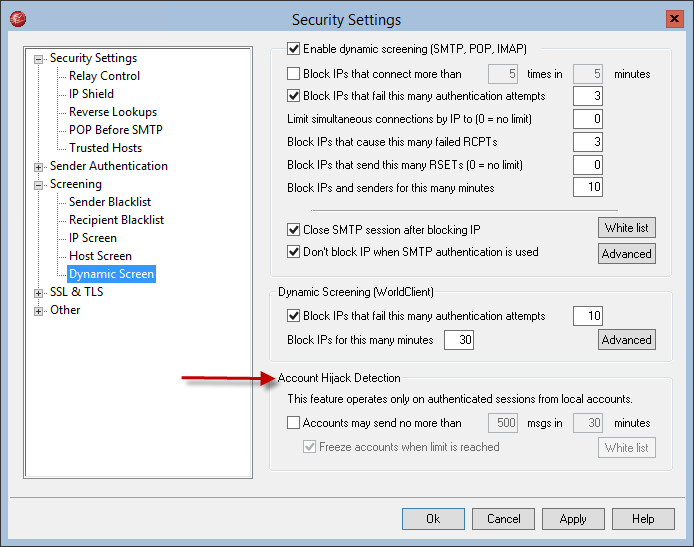Enable Accounts may send no more than
The height and width of the screenshot is (547, 694).
click(293, 423)
